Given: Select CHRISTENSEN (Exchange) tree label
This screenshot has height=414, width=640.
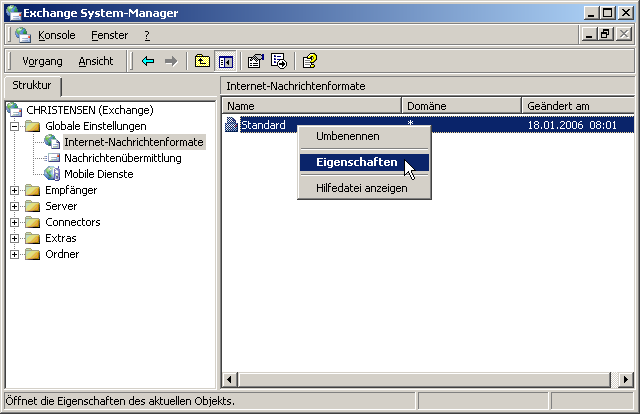Looking at the screenshot, I should [x=90, y=110].
